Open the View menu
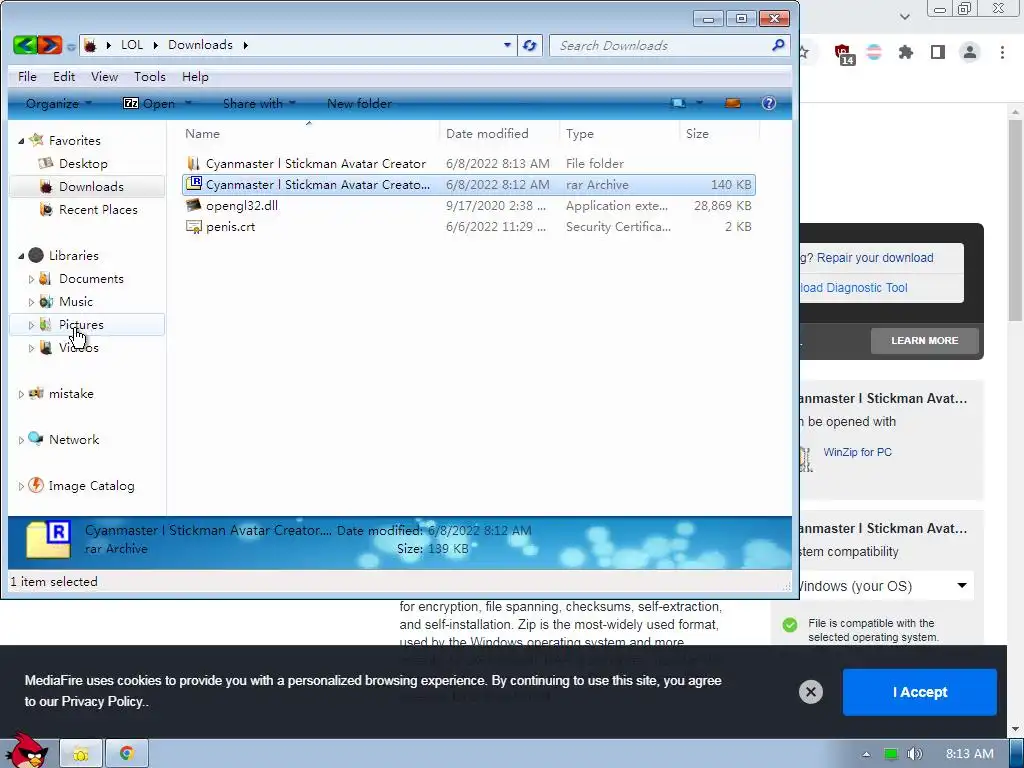 pyautogui.click(x=104, y=76)
